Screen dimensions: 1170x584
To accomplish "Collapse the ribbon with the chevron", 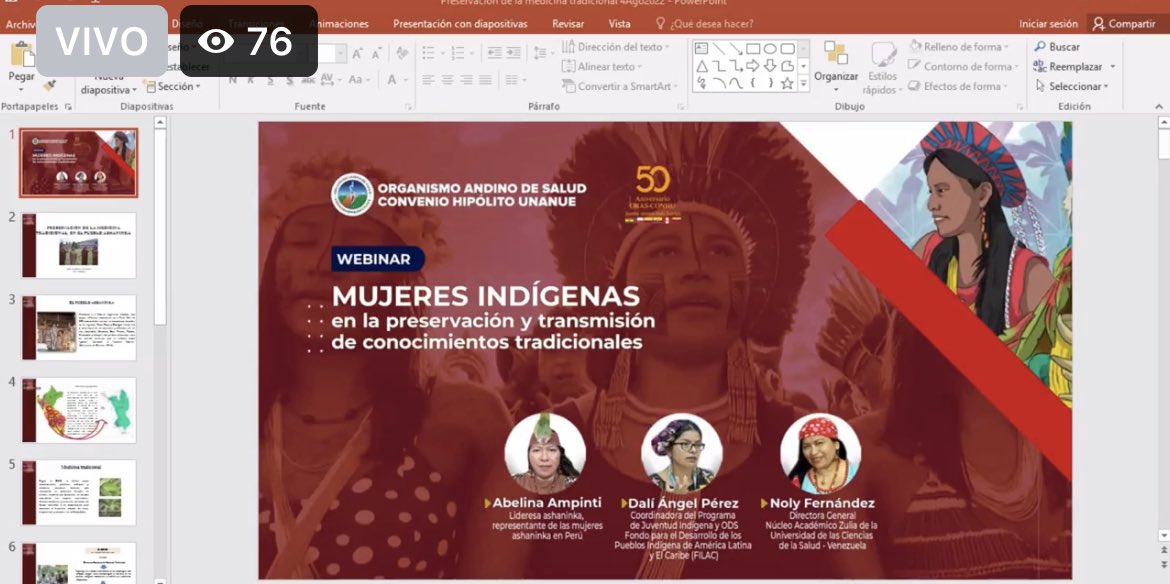I will (x=1157, y=107).
